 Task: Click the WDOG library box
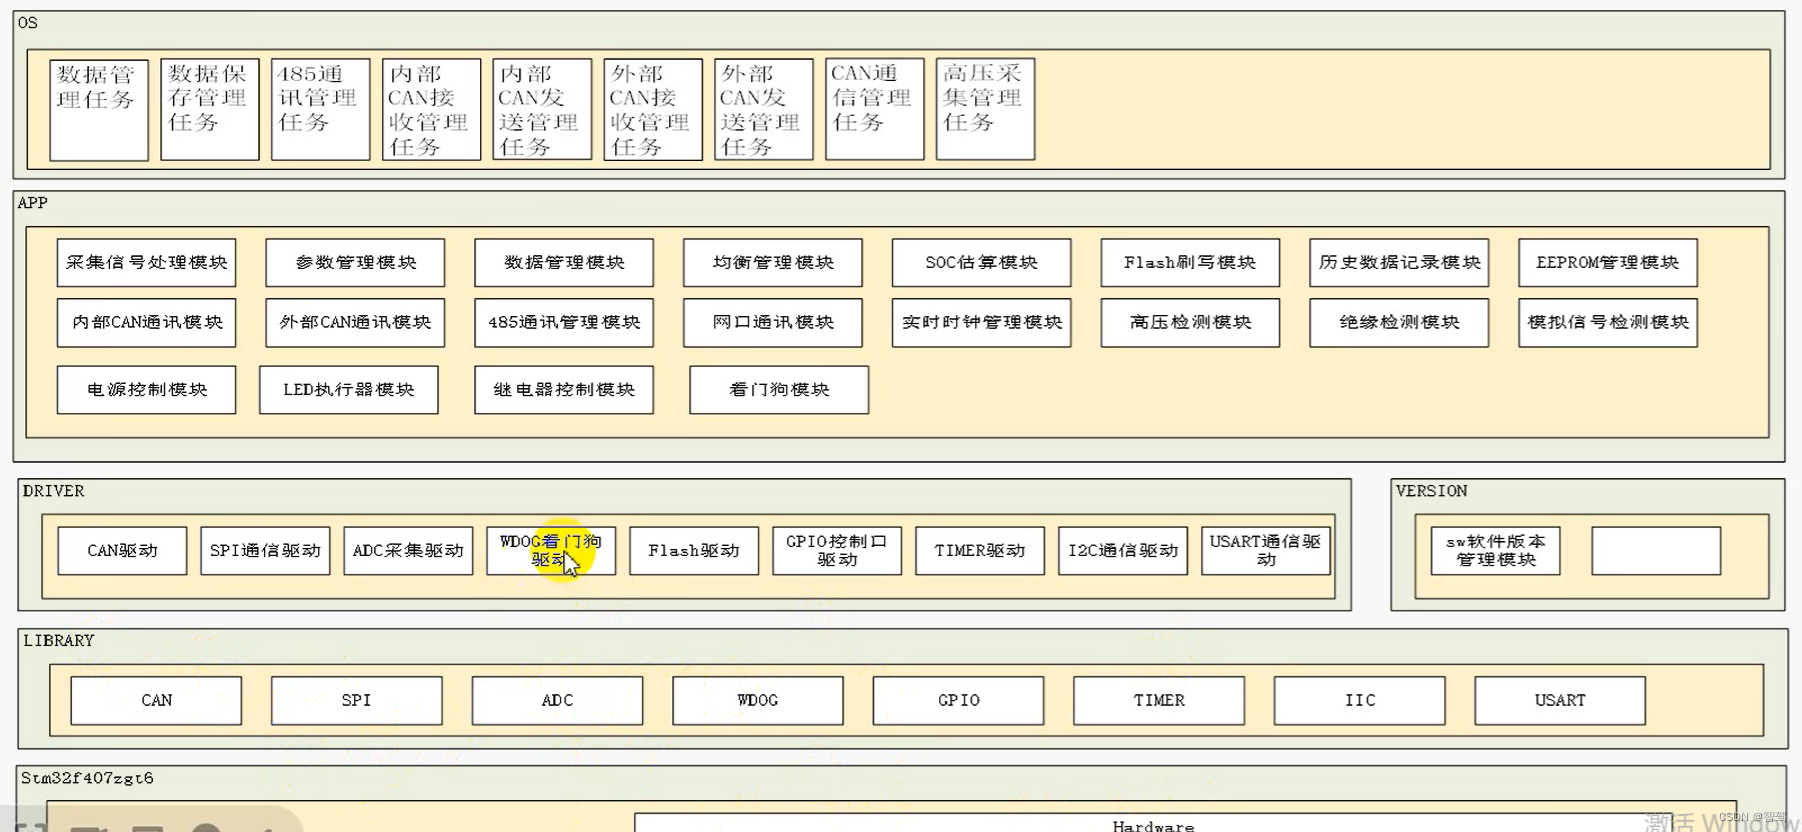pyautogui.click(x=758, y=701)
